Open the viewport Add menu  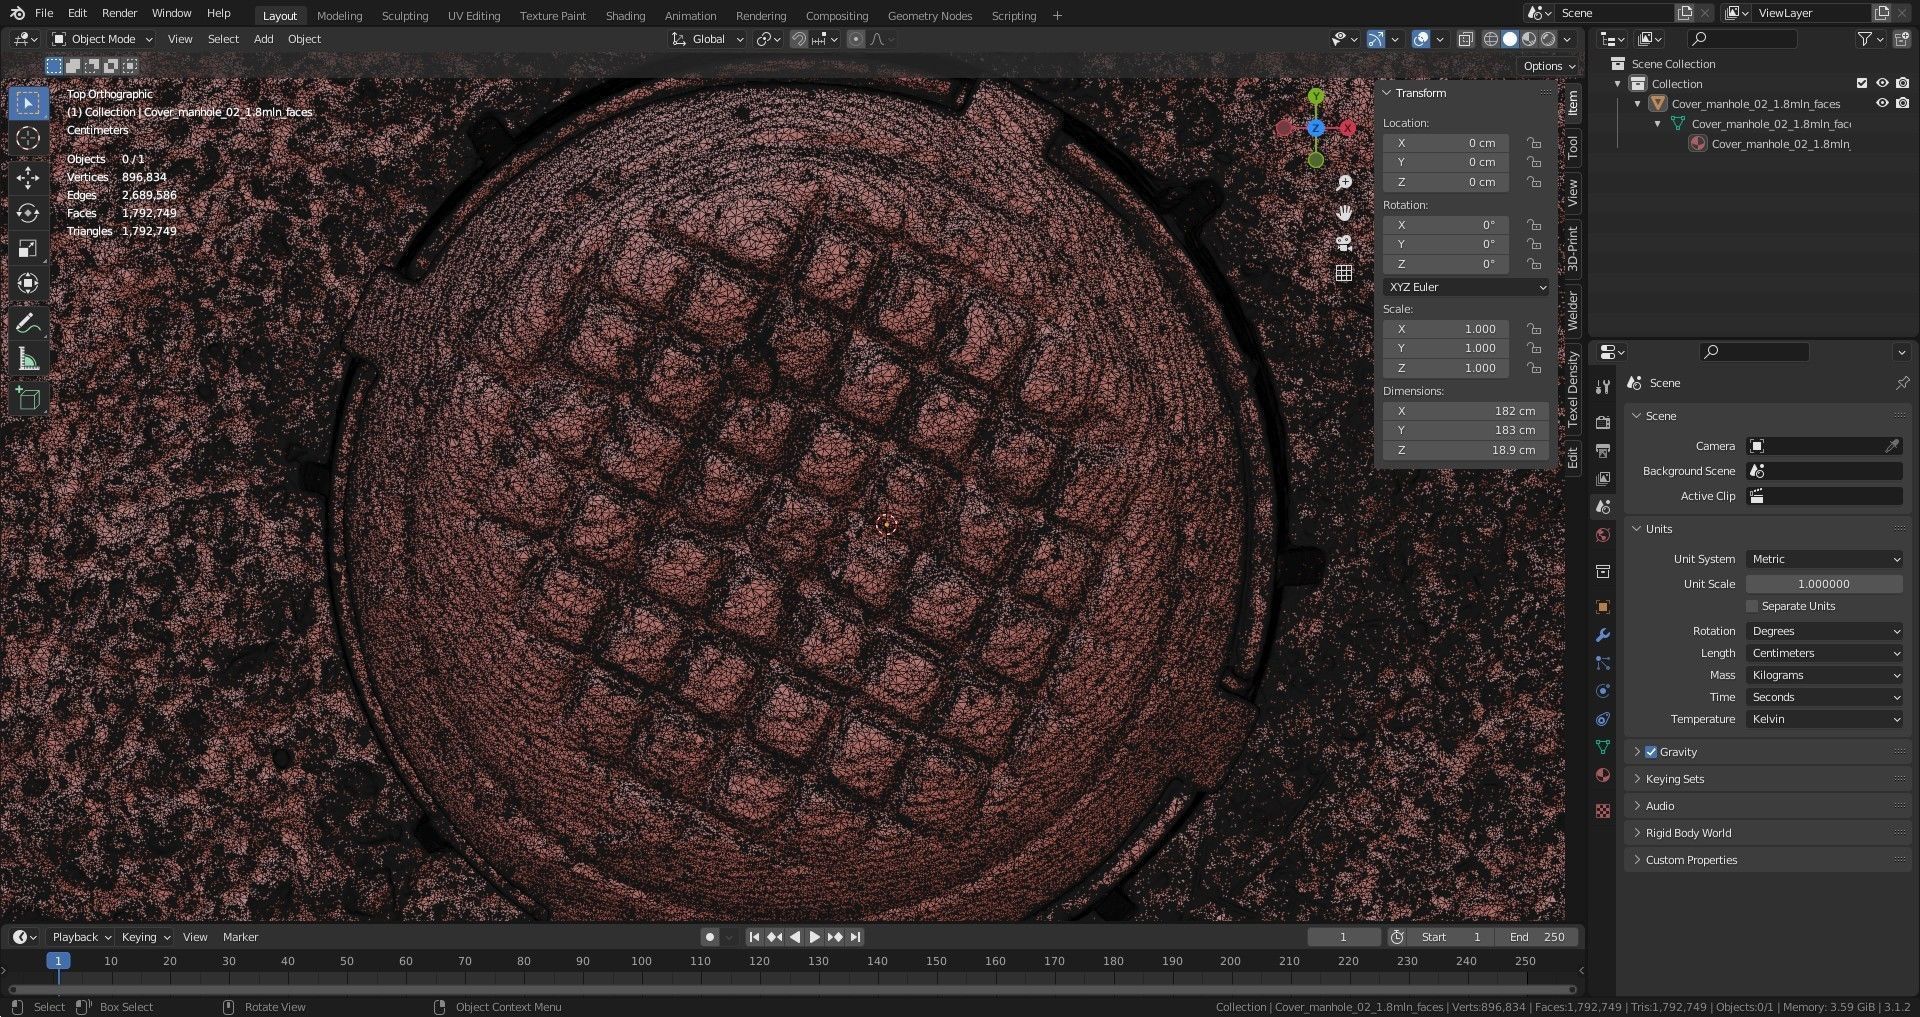coord(263,39)
